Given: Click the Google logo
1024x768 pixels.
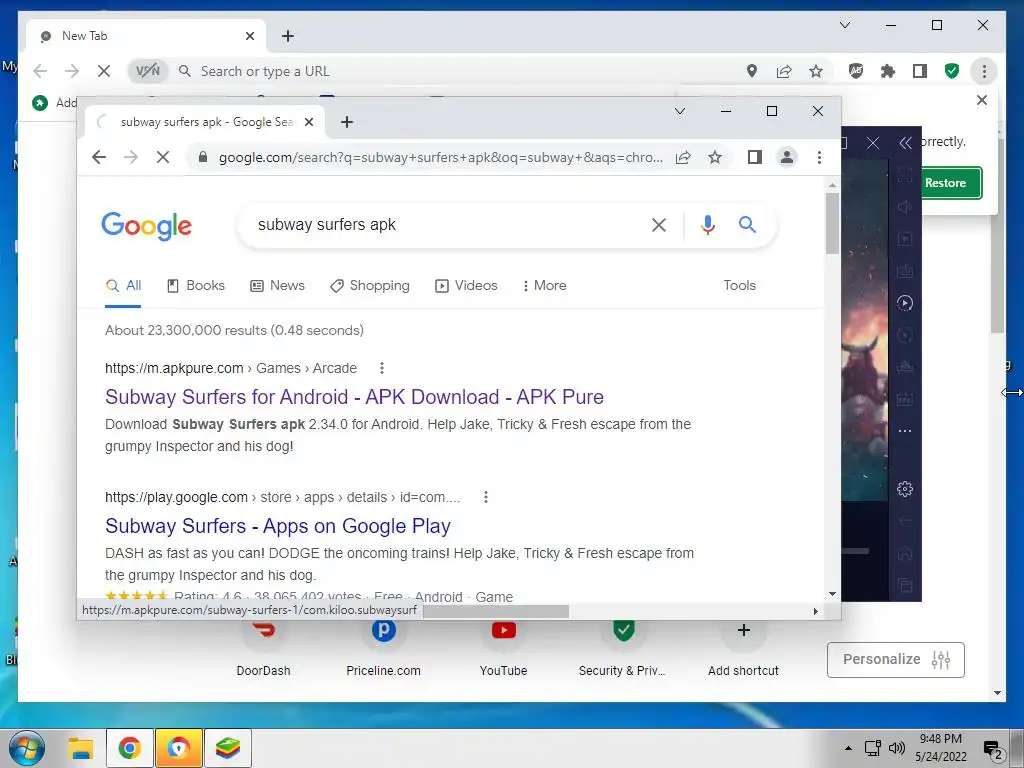Looking at the screenshot, I should [x=146, y=226].
